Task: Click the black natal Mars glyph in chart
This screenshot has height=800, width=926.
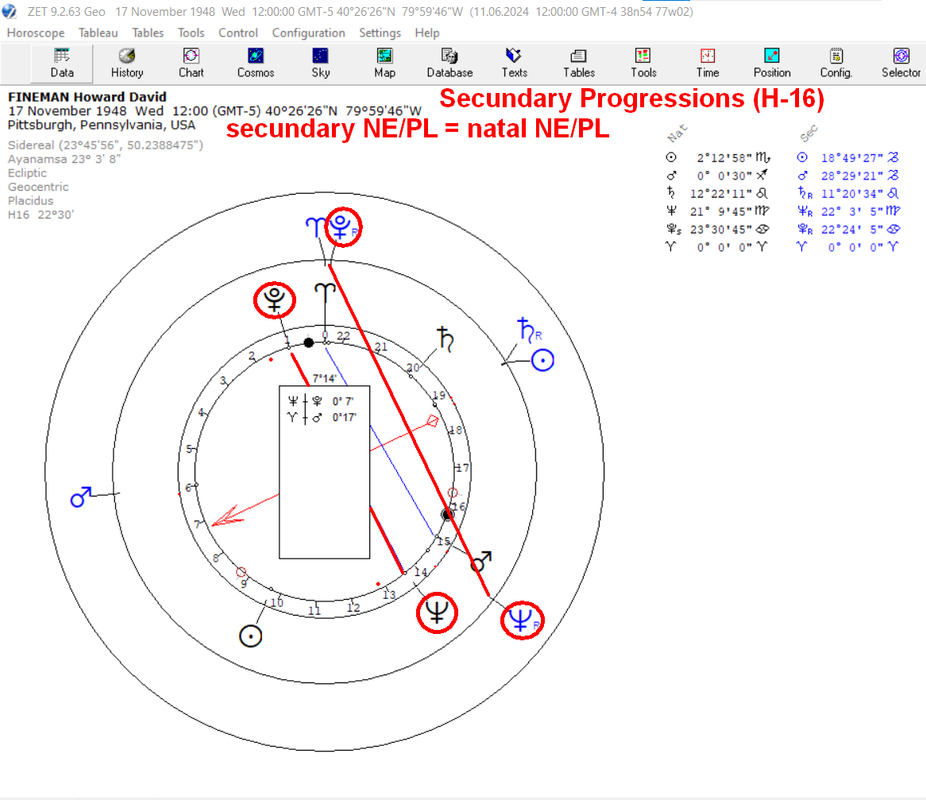Action: pos(481,561)
